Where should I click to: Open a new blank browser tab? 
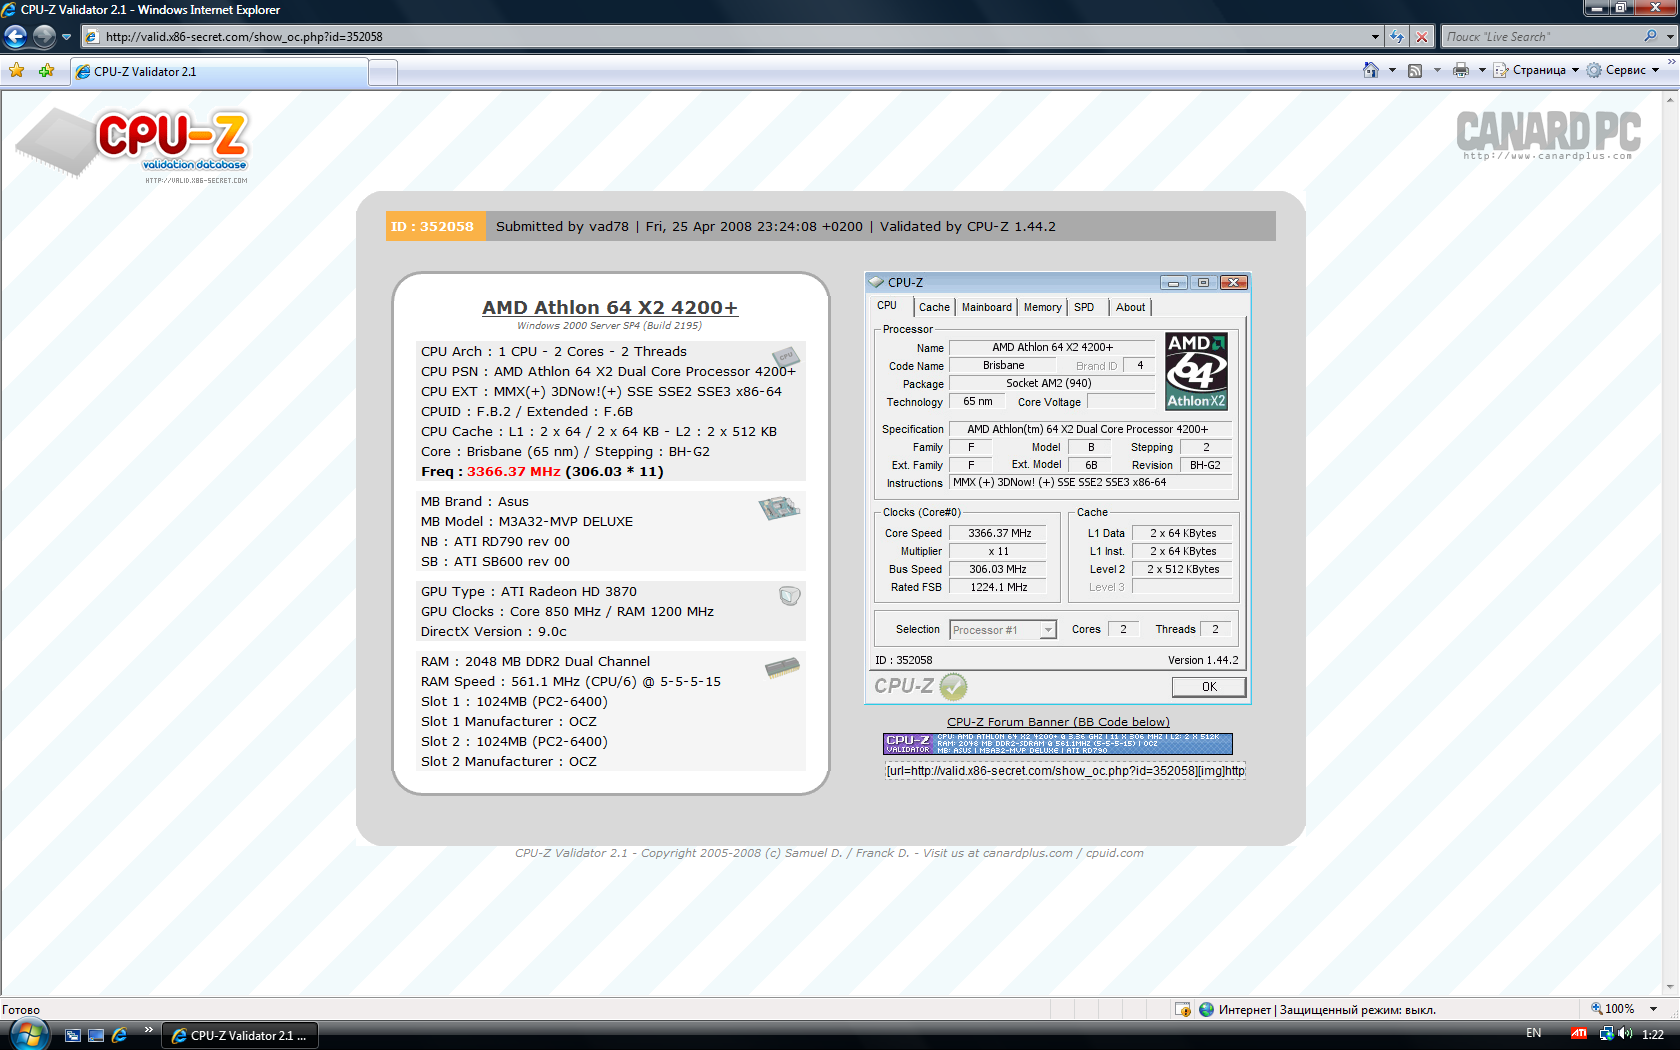[383, 73]
